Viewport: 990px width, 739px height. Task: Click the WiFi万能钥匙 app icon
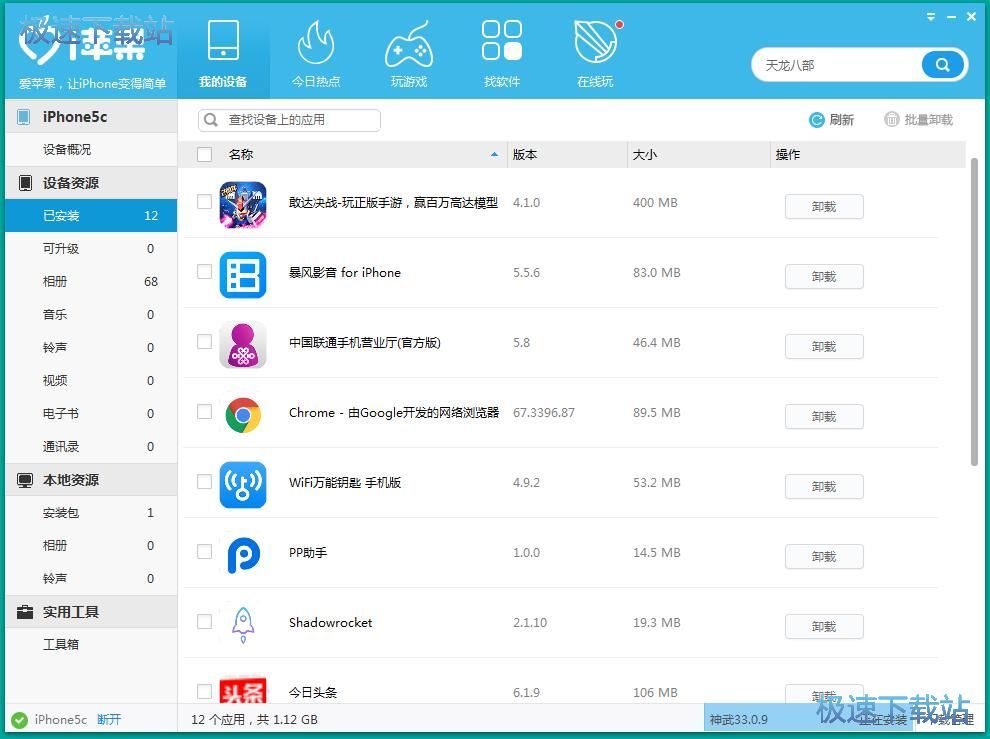pyautogui.click(x=243, y=485)
